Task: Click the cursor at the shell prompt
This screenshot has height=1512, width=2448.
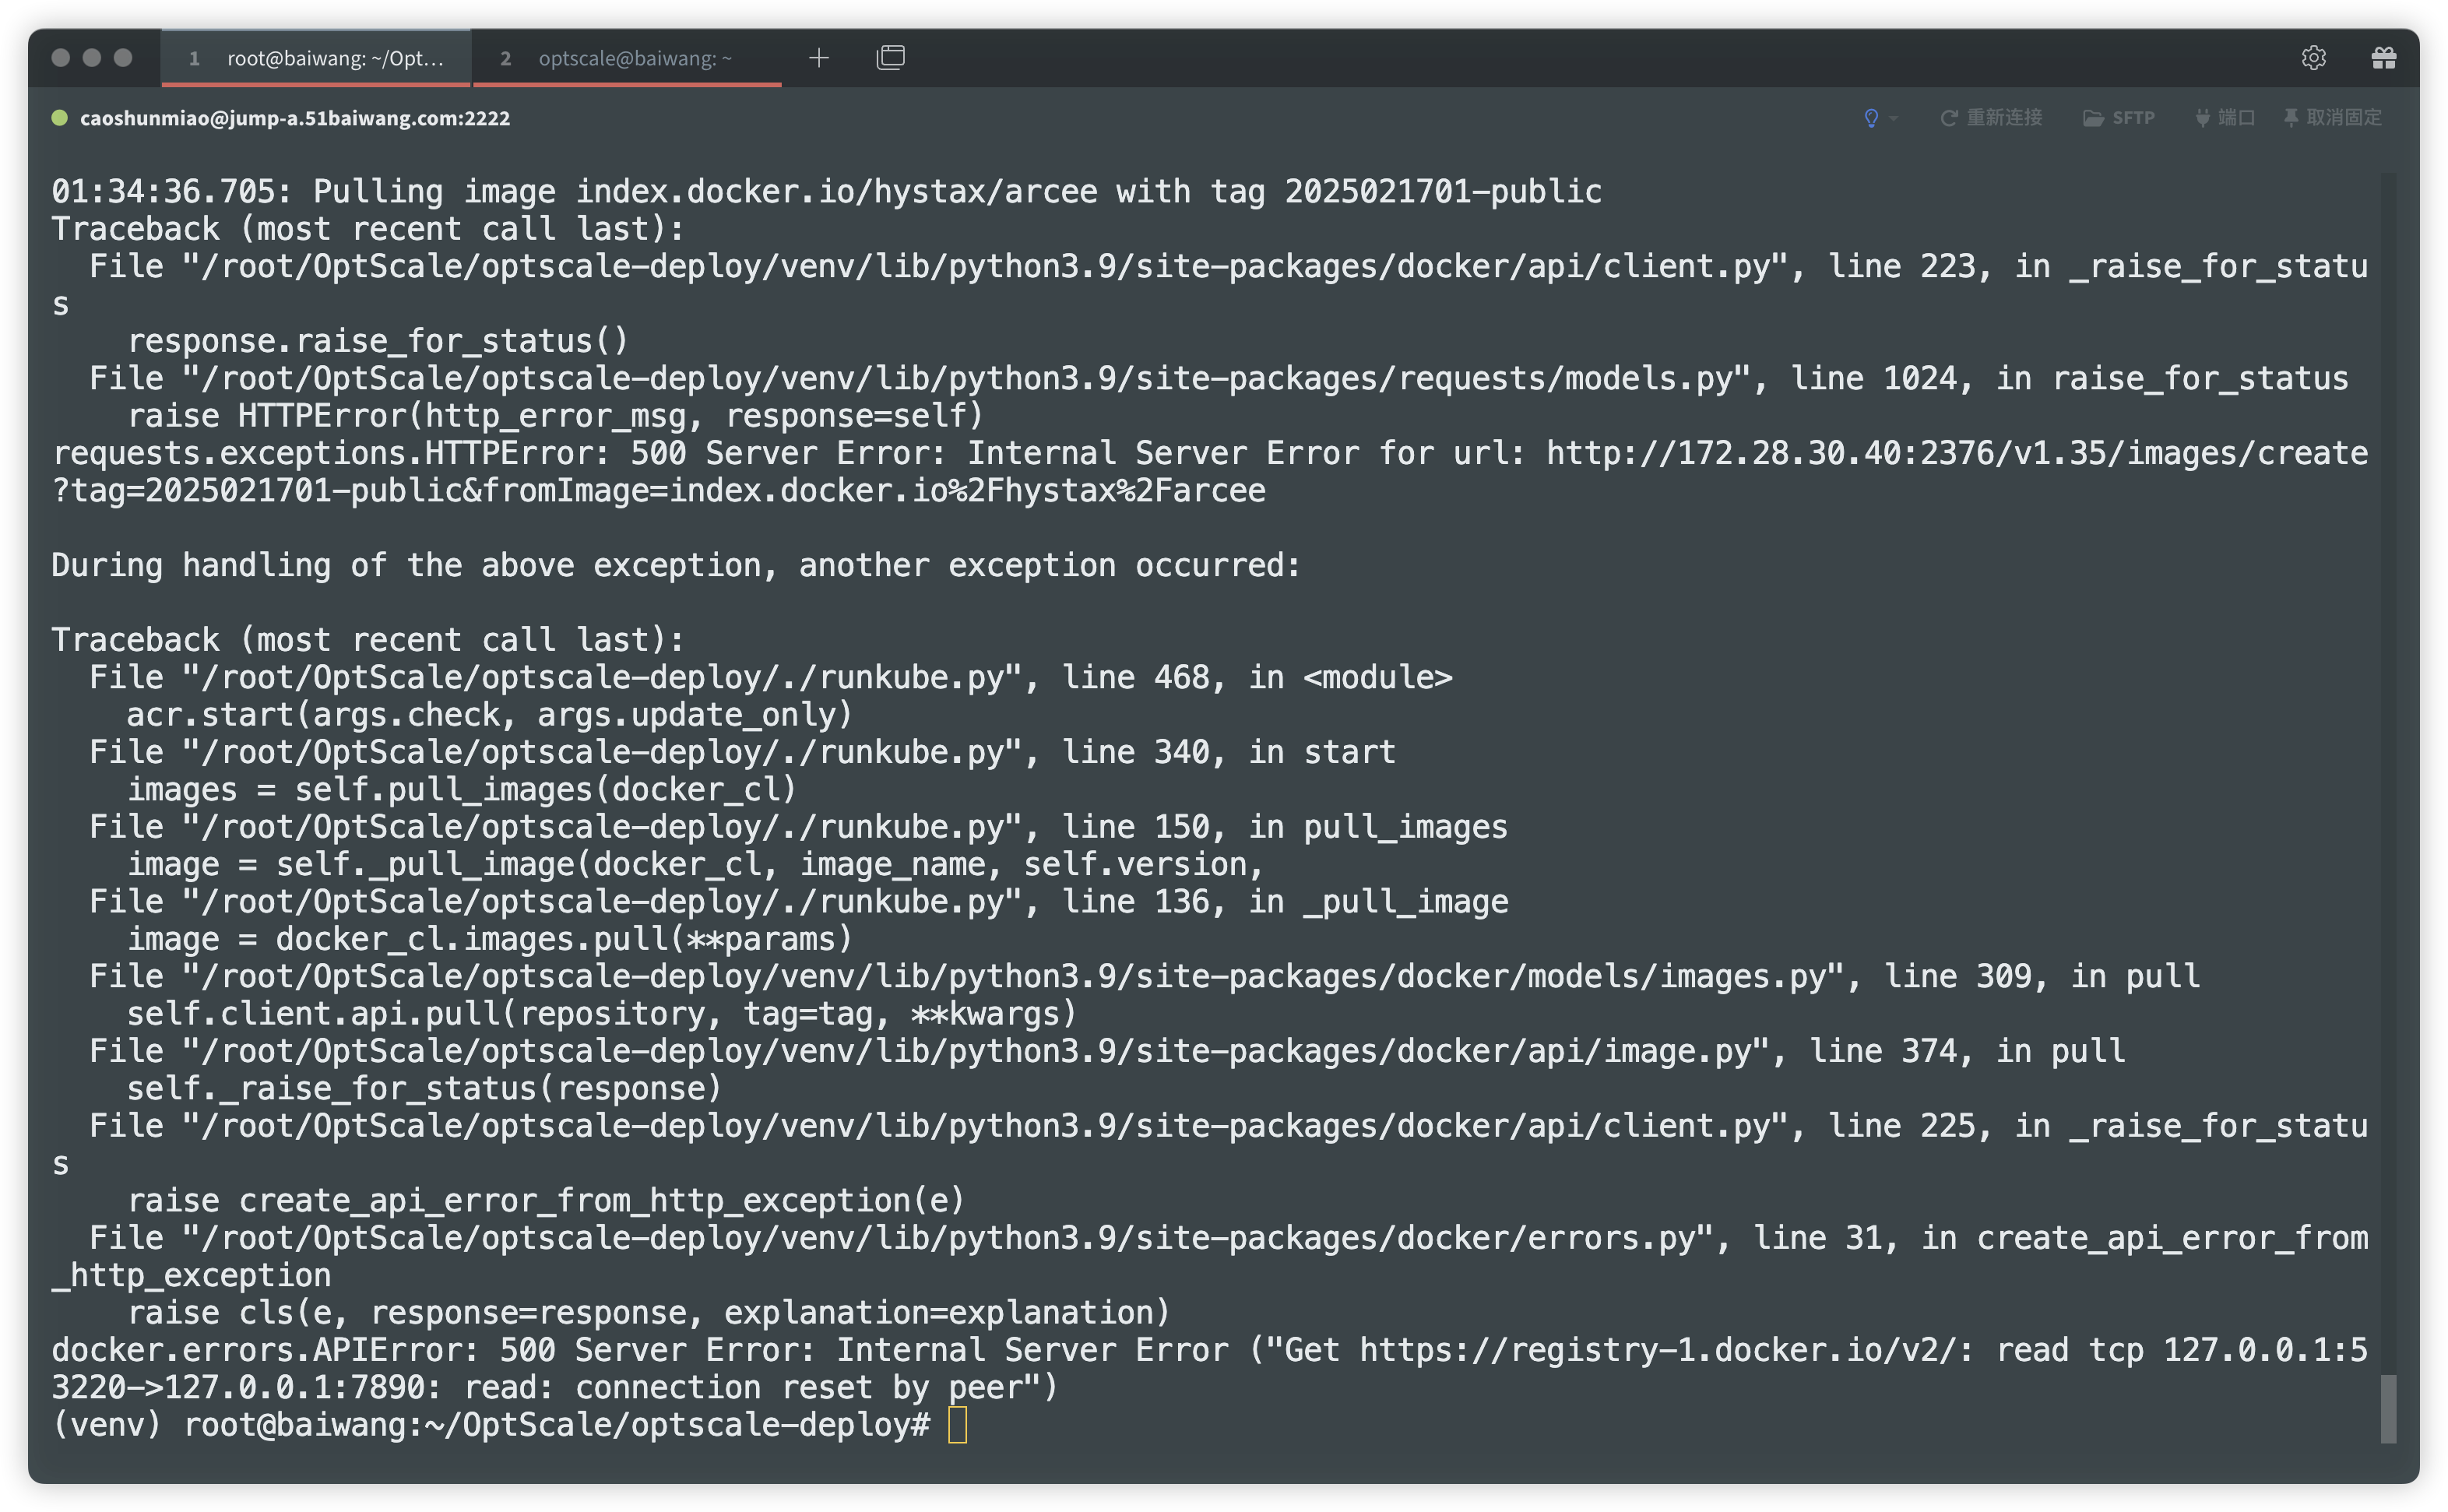Action: coord(957,1424)
